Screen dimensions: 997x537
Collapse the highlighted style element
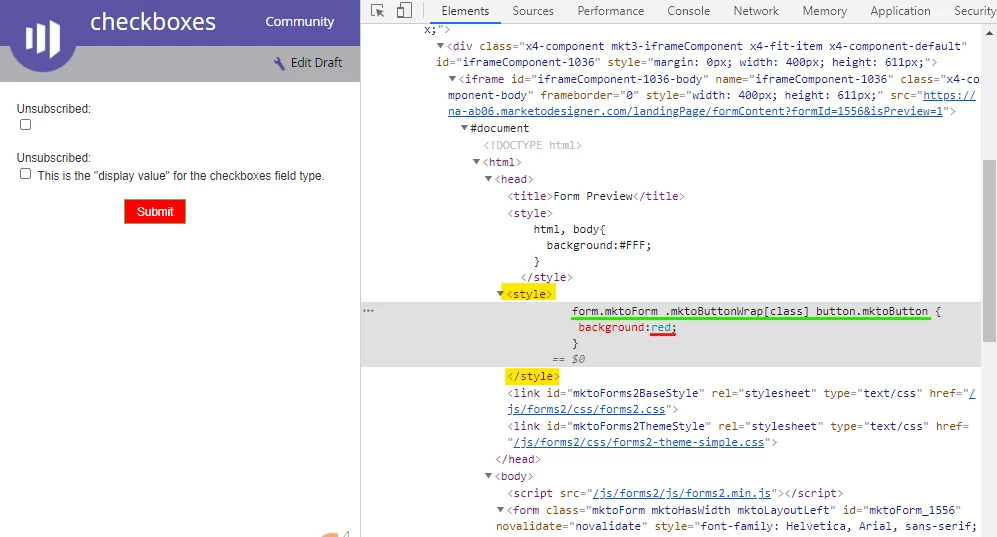[500, 294]
